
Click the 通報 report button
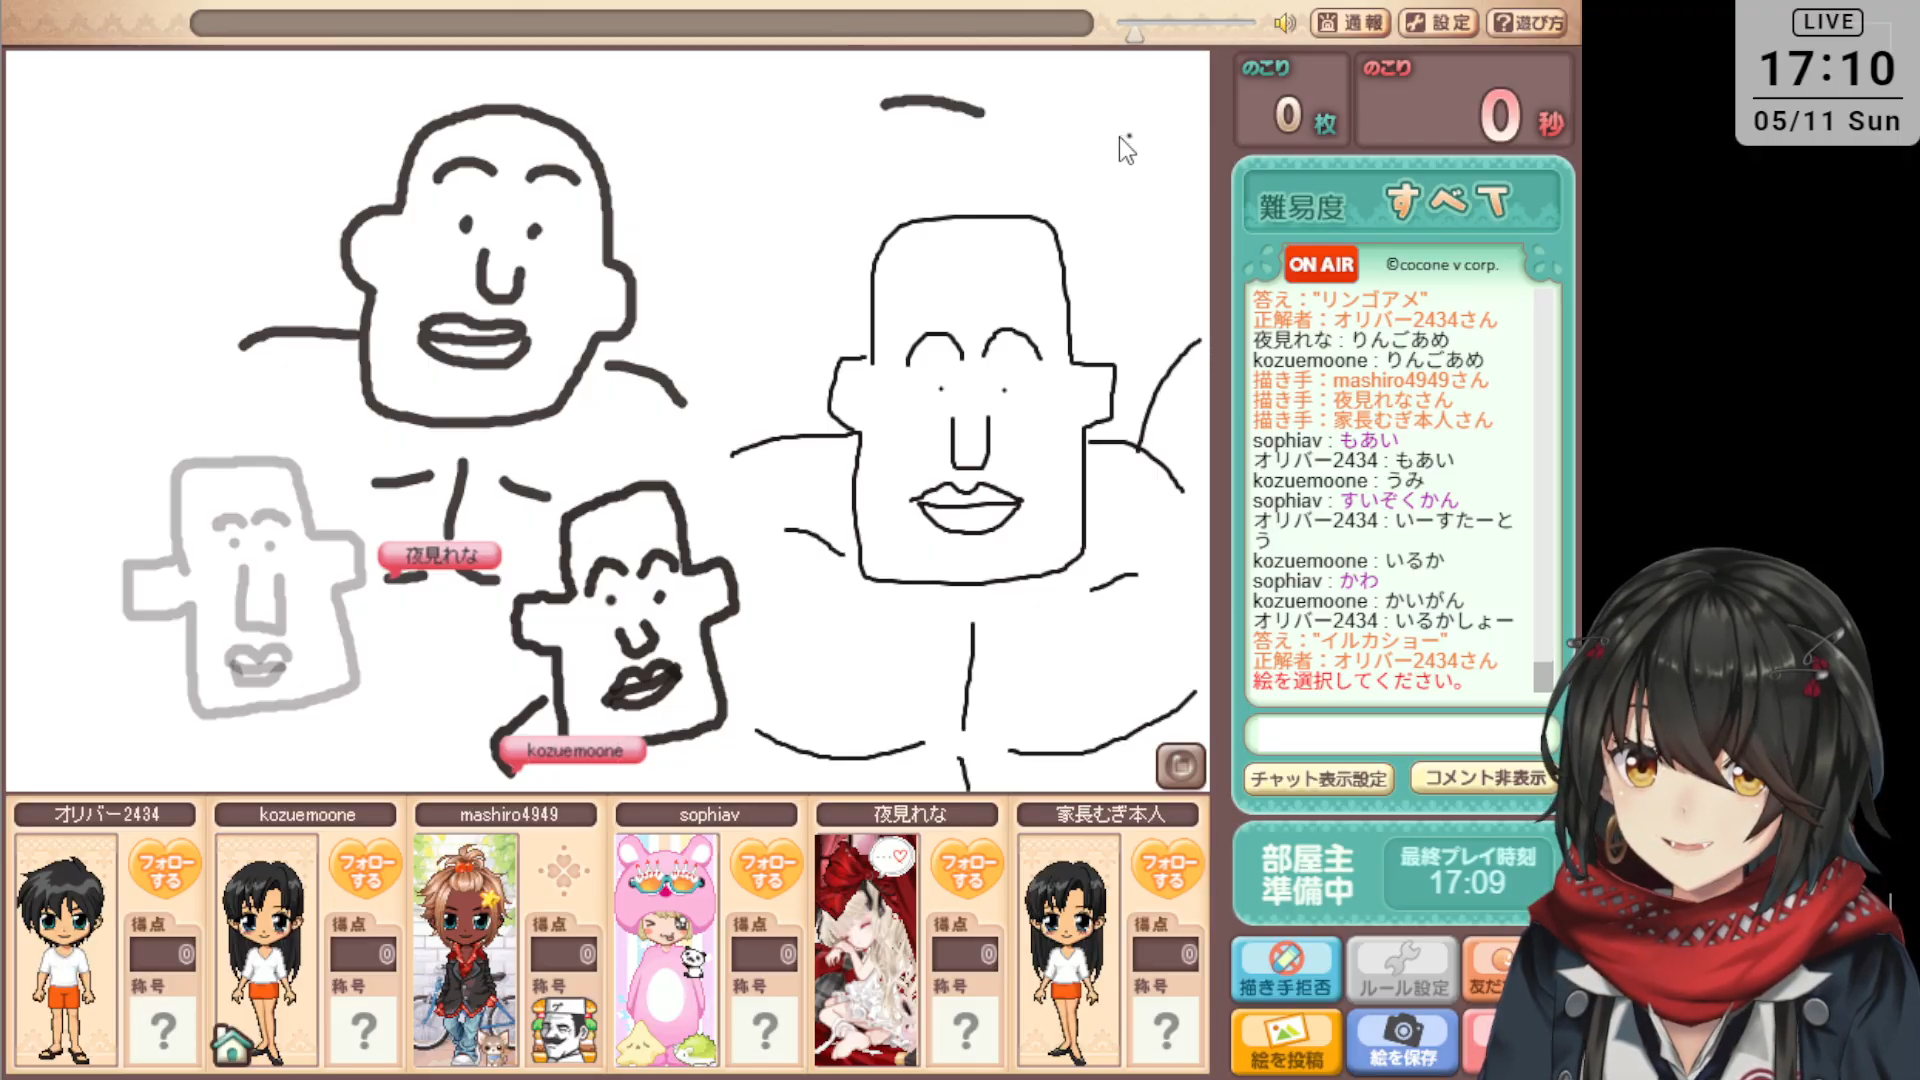tap(1350, 23)
